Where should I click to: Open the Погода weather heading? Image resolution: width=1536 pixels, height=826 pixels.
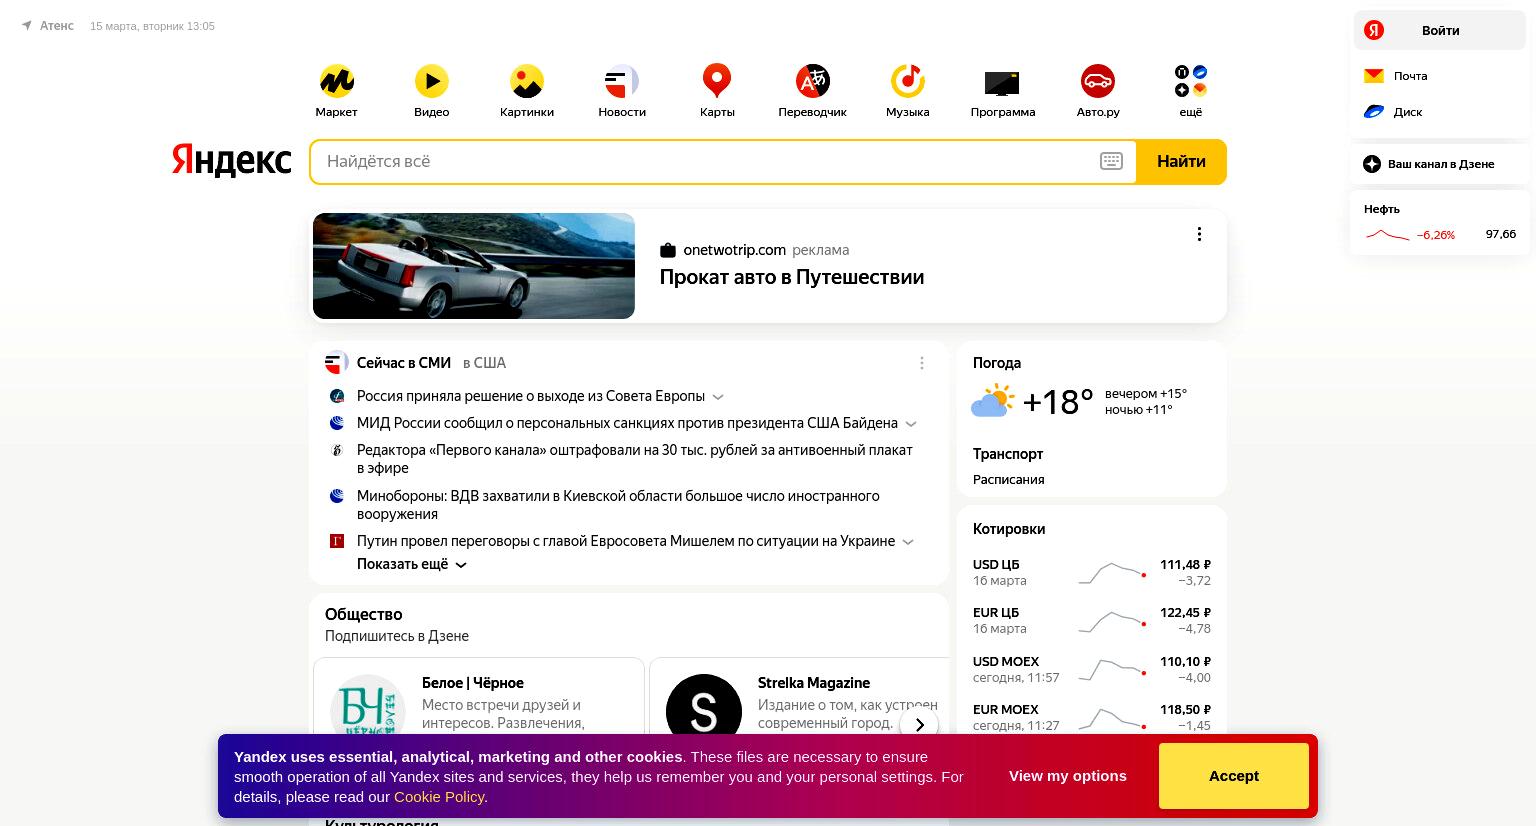[x=997, y=363]
